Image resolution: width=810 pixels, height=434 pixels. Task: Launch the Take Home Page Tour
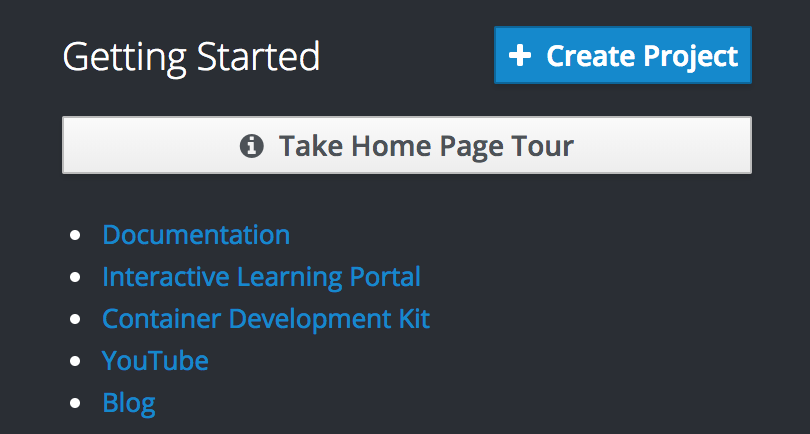coord(407,145)
